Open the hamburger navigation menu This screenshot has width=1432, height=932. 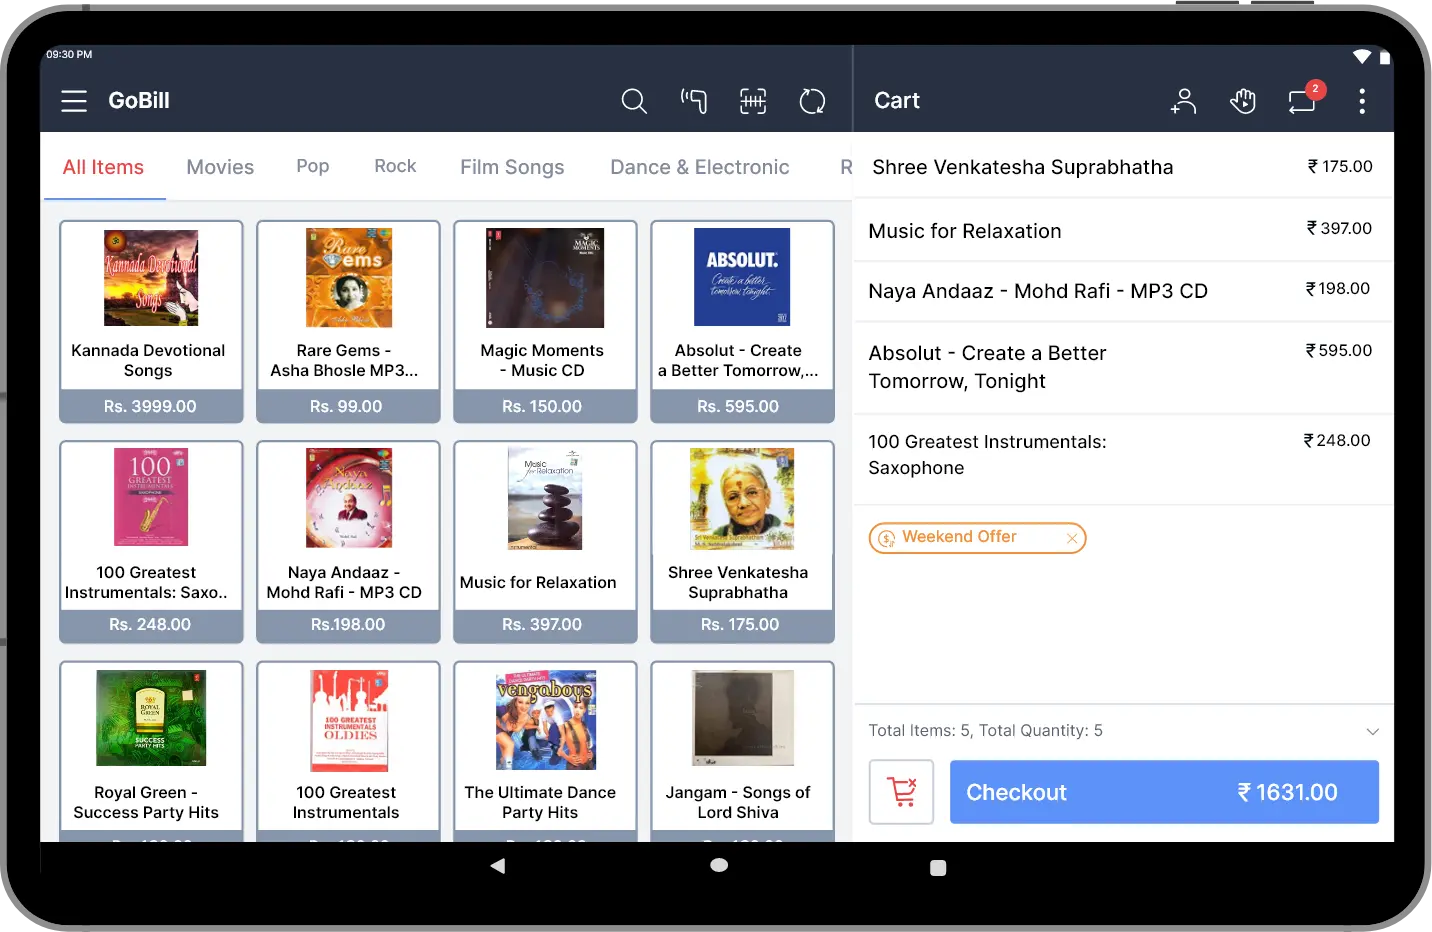(74, 101)
